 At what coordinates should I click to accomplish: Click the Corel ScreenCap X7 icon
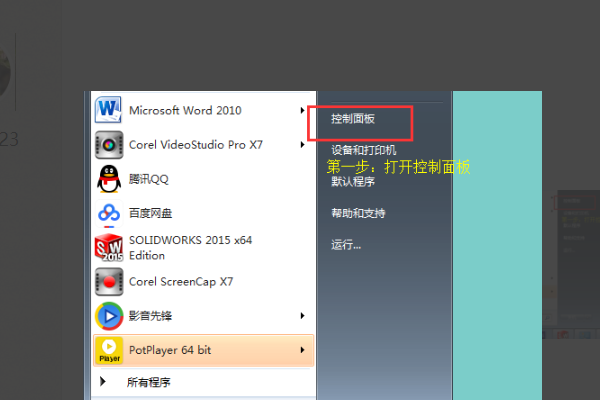point(109,282)
